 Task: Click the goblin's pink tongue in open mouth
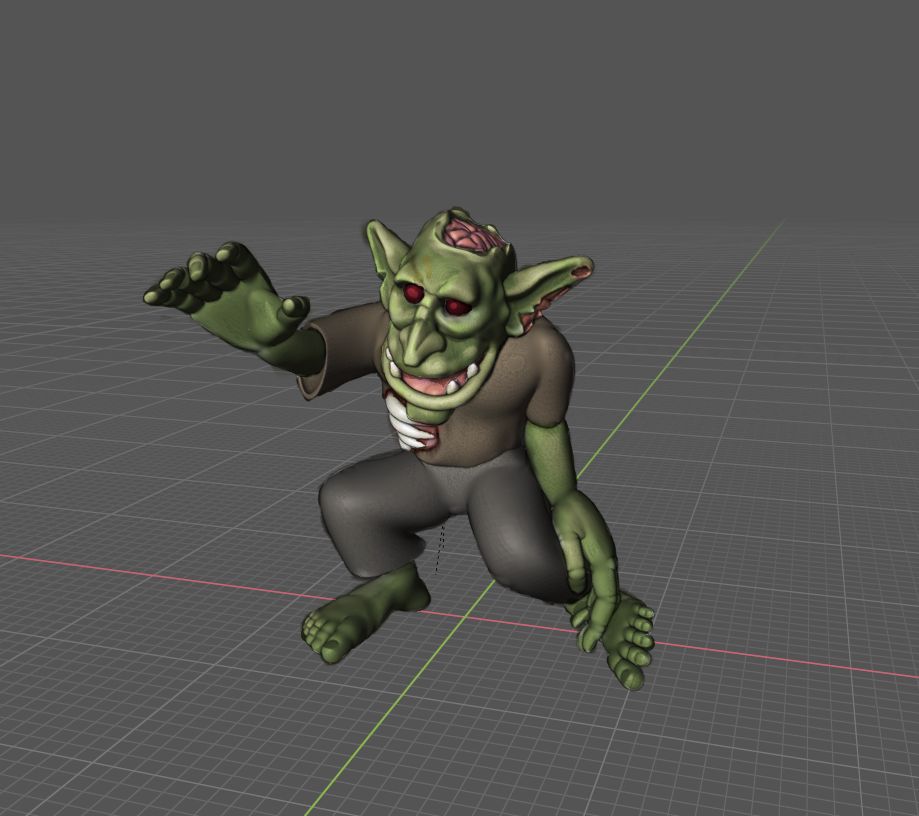(432, 384)
